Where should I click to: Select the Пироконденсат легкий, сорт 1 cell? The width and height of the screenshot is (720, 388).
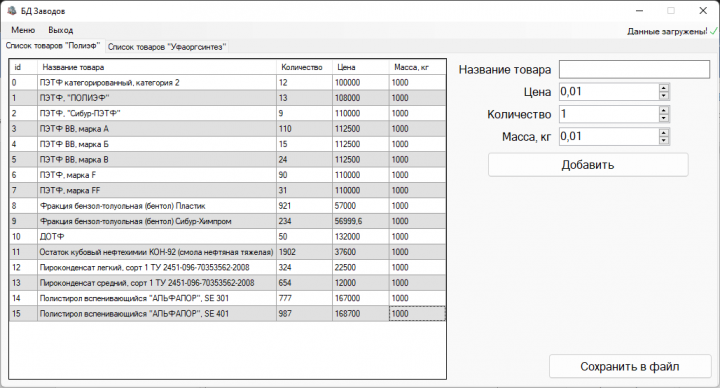(x=157, y=267)
